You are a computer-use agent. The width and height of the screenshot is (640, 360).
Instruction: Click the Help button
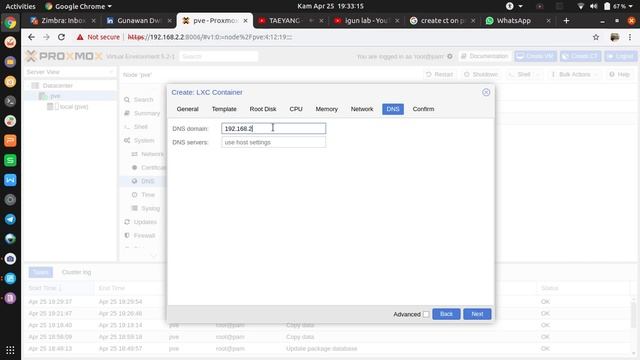pos(619,74)
